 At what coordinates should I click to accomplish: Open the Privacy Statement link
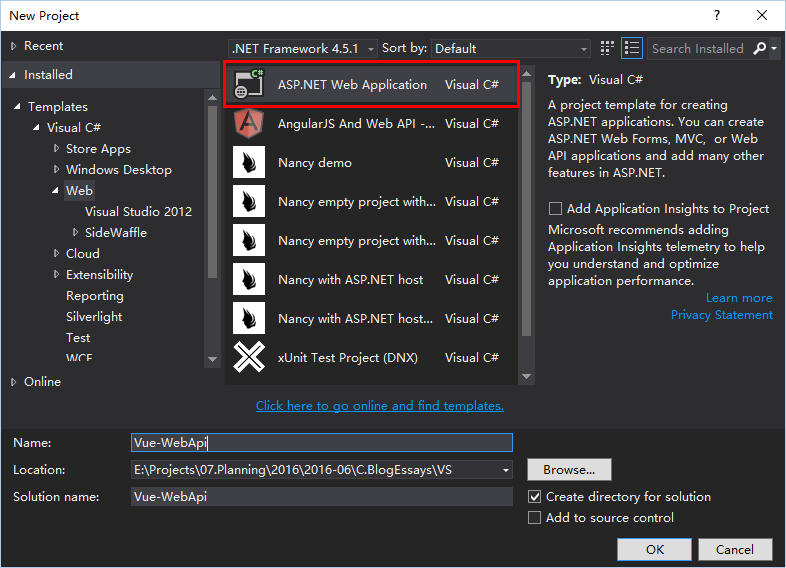click(721, 315)
